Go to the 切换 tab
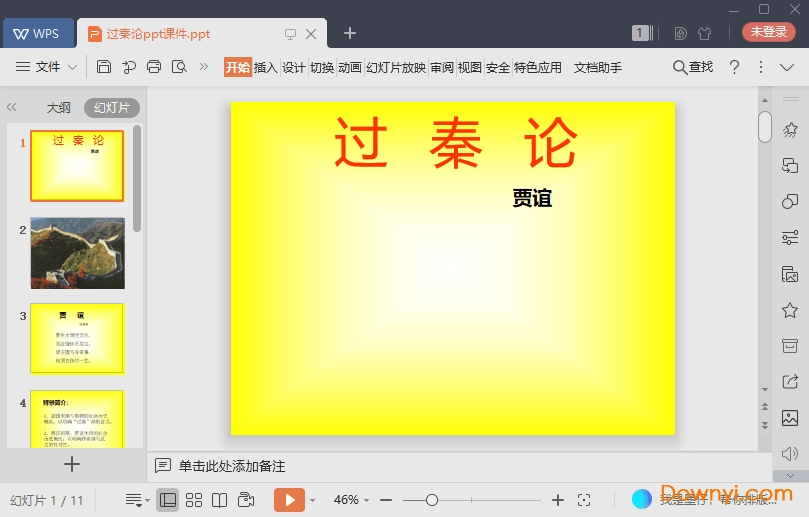Screen dimensions: 809x517 pyautogui.click(x=322, y=67)
